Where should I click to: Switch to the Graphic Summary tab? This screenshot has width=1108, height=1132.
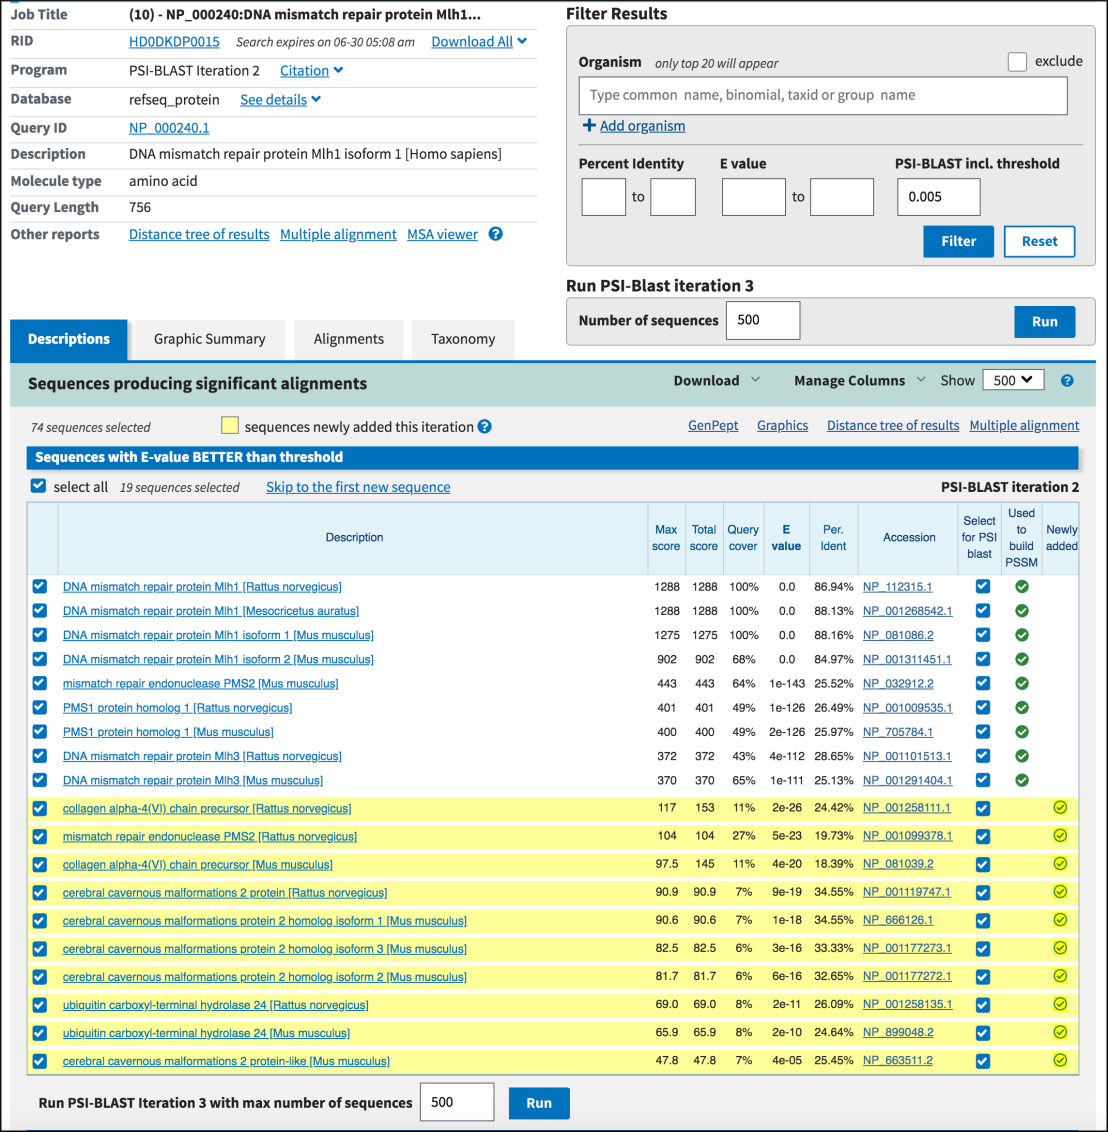[x=210, y=340]
